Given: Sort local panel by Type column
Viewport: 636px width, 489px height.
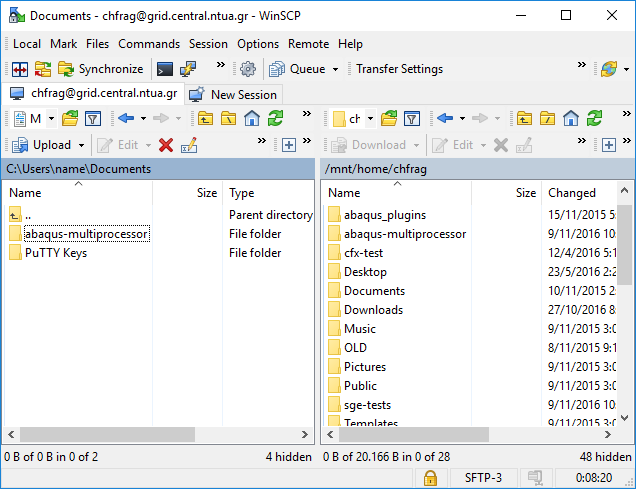Looking at the screenshot, I should click(268, 193).
